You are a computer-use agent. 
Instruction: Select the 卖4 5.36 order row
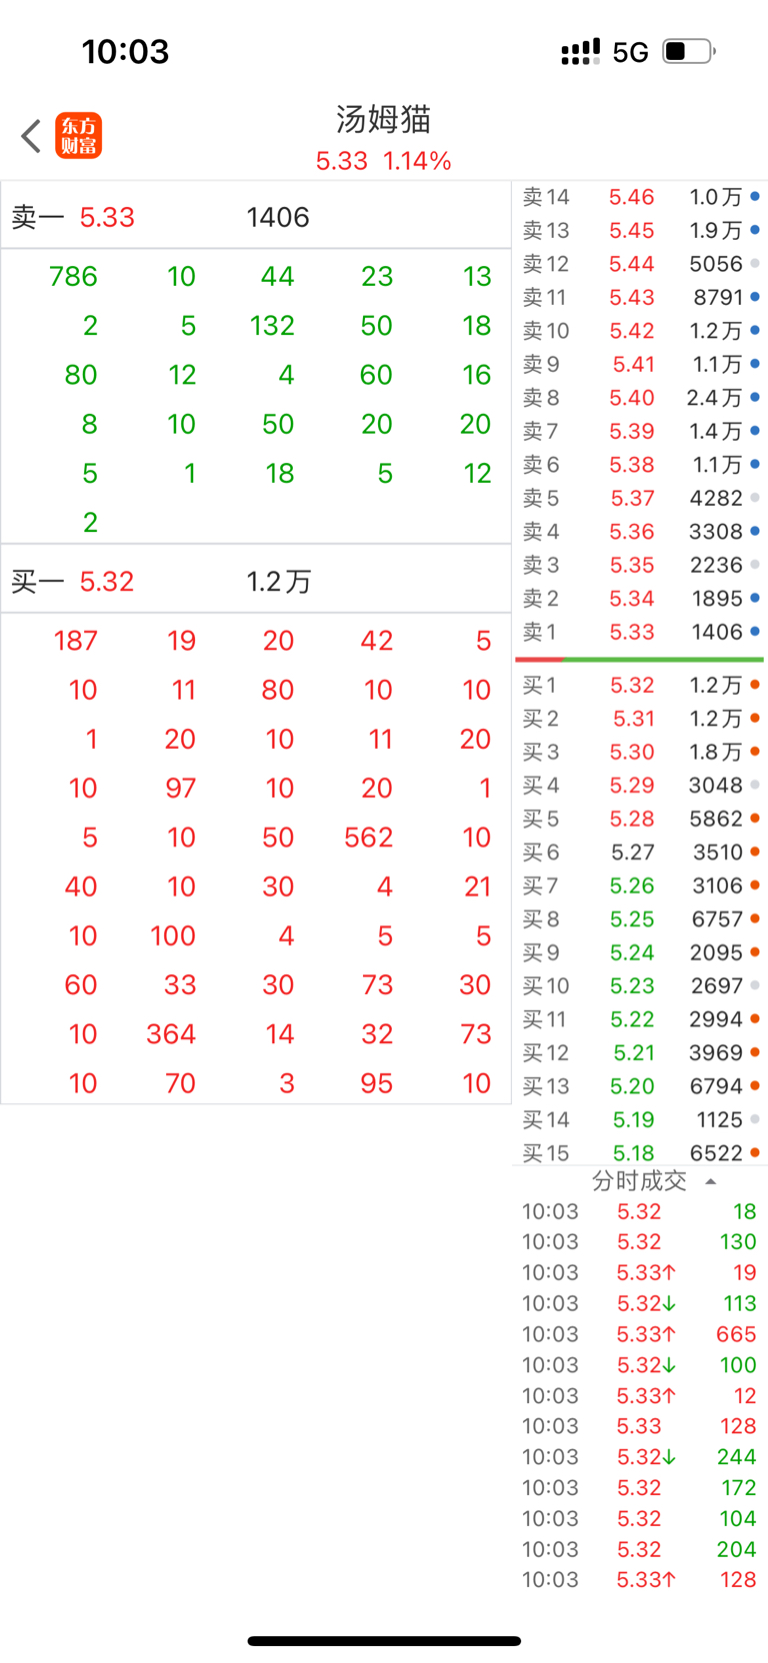(640, 532)
